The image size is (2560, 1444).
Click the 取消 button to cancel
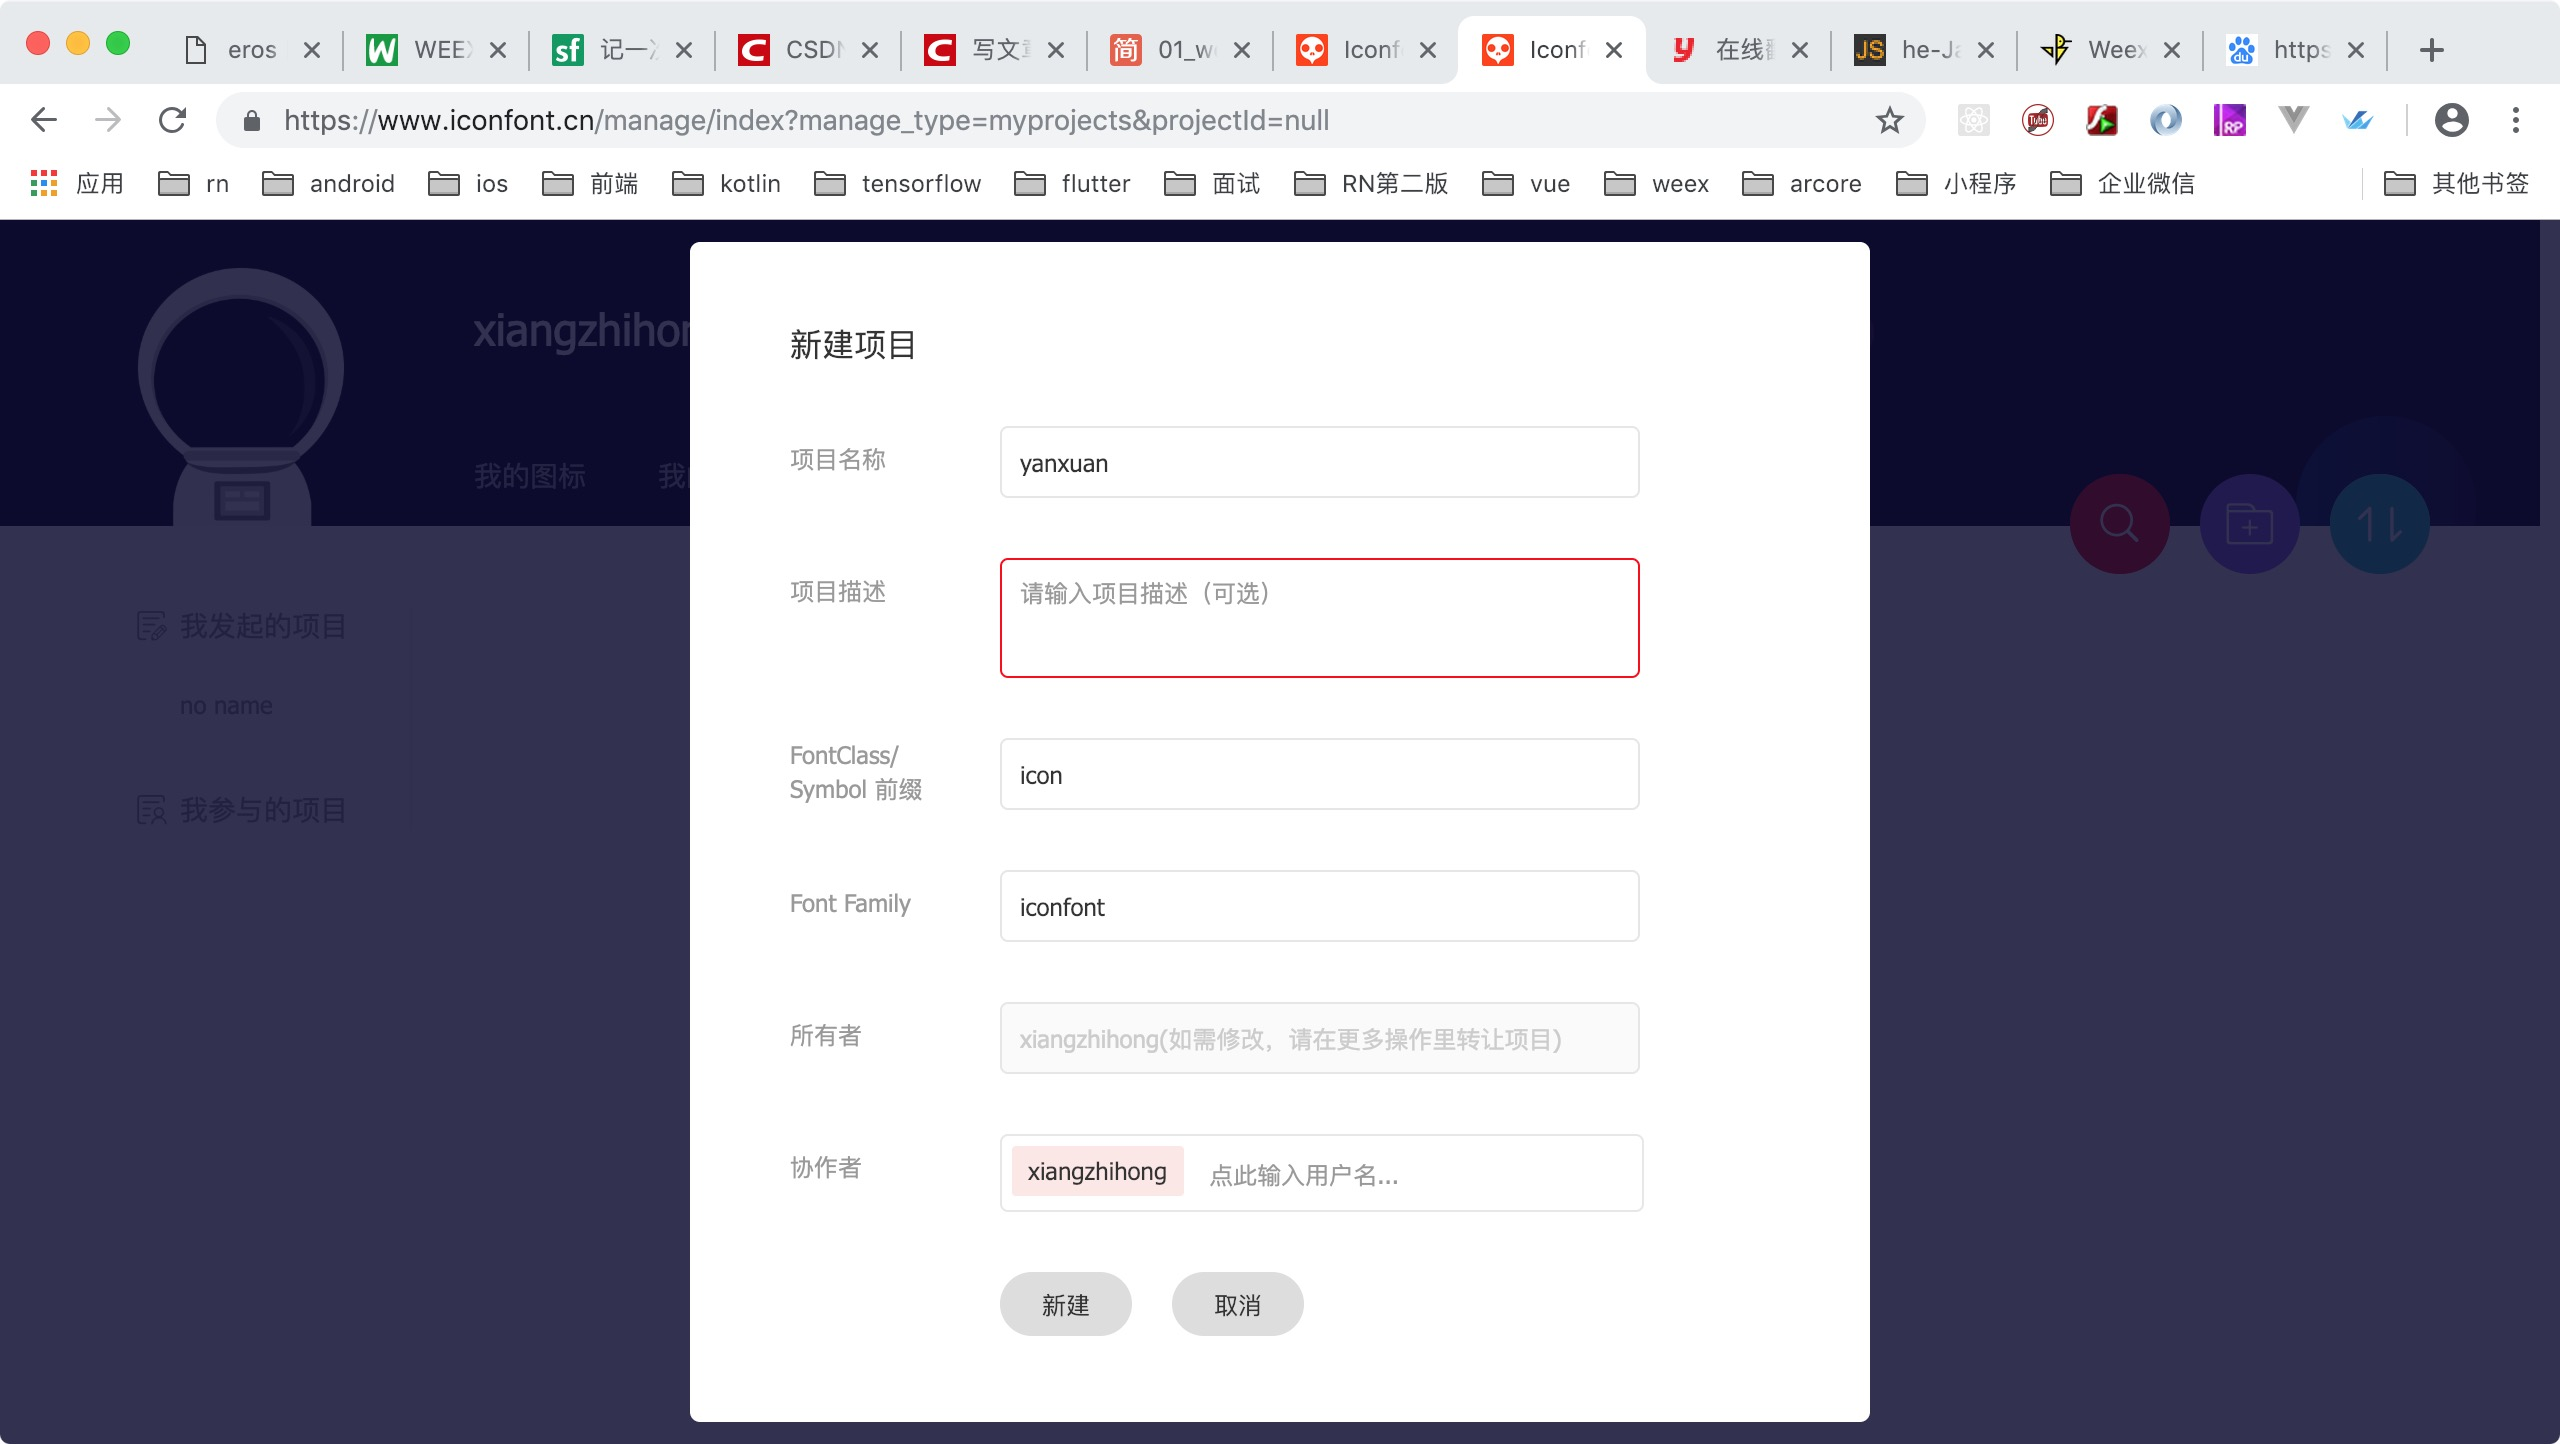(x=1236, y=1303)
